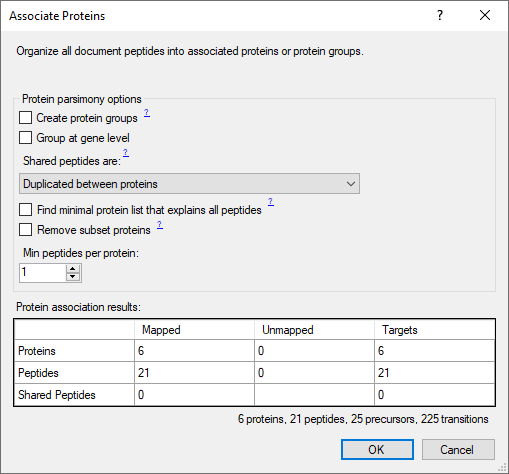509x474 pixels.
Task: Click the Min peptides per protein field
Action: (43, 273)
